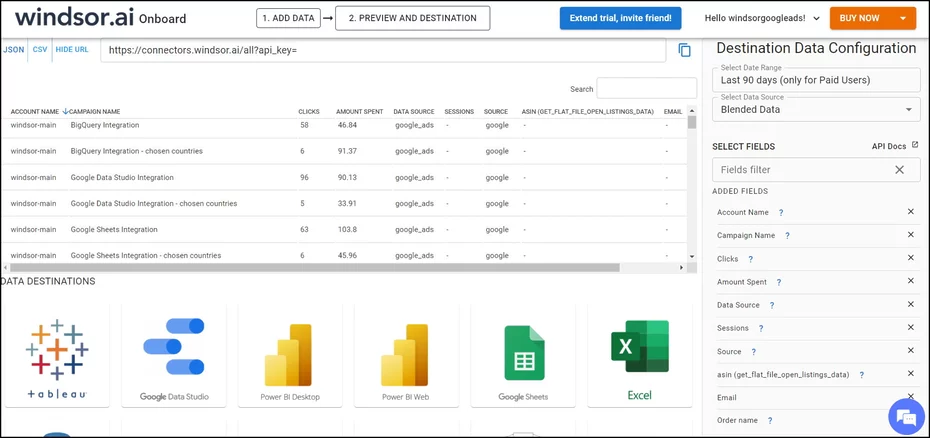
Task: Expand the BUY NOW dropdown arrow
Action: coord(903,18)
